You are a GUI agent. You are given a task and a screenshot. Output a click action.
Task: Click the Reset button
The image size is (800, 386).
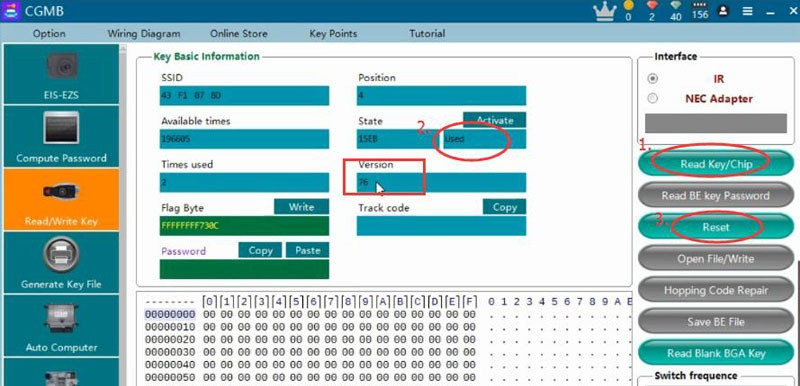tap(716, 227)
